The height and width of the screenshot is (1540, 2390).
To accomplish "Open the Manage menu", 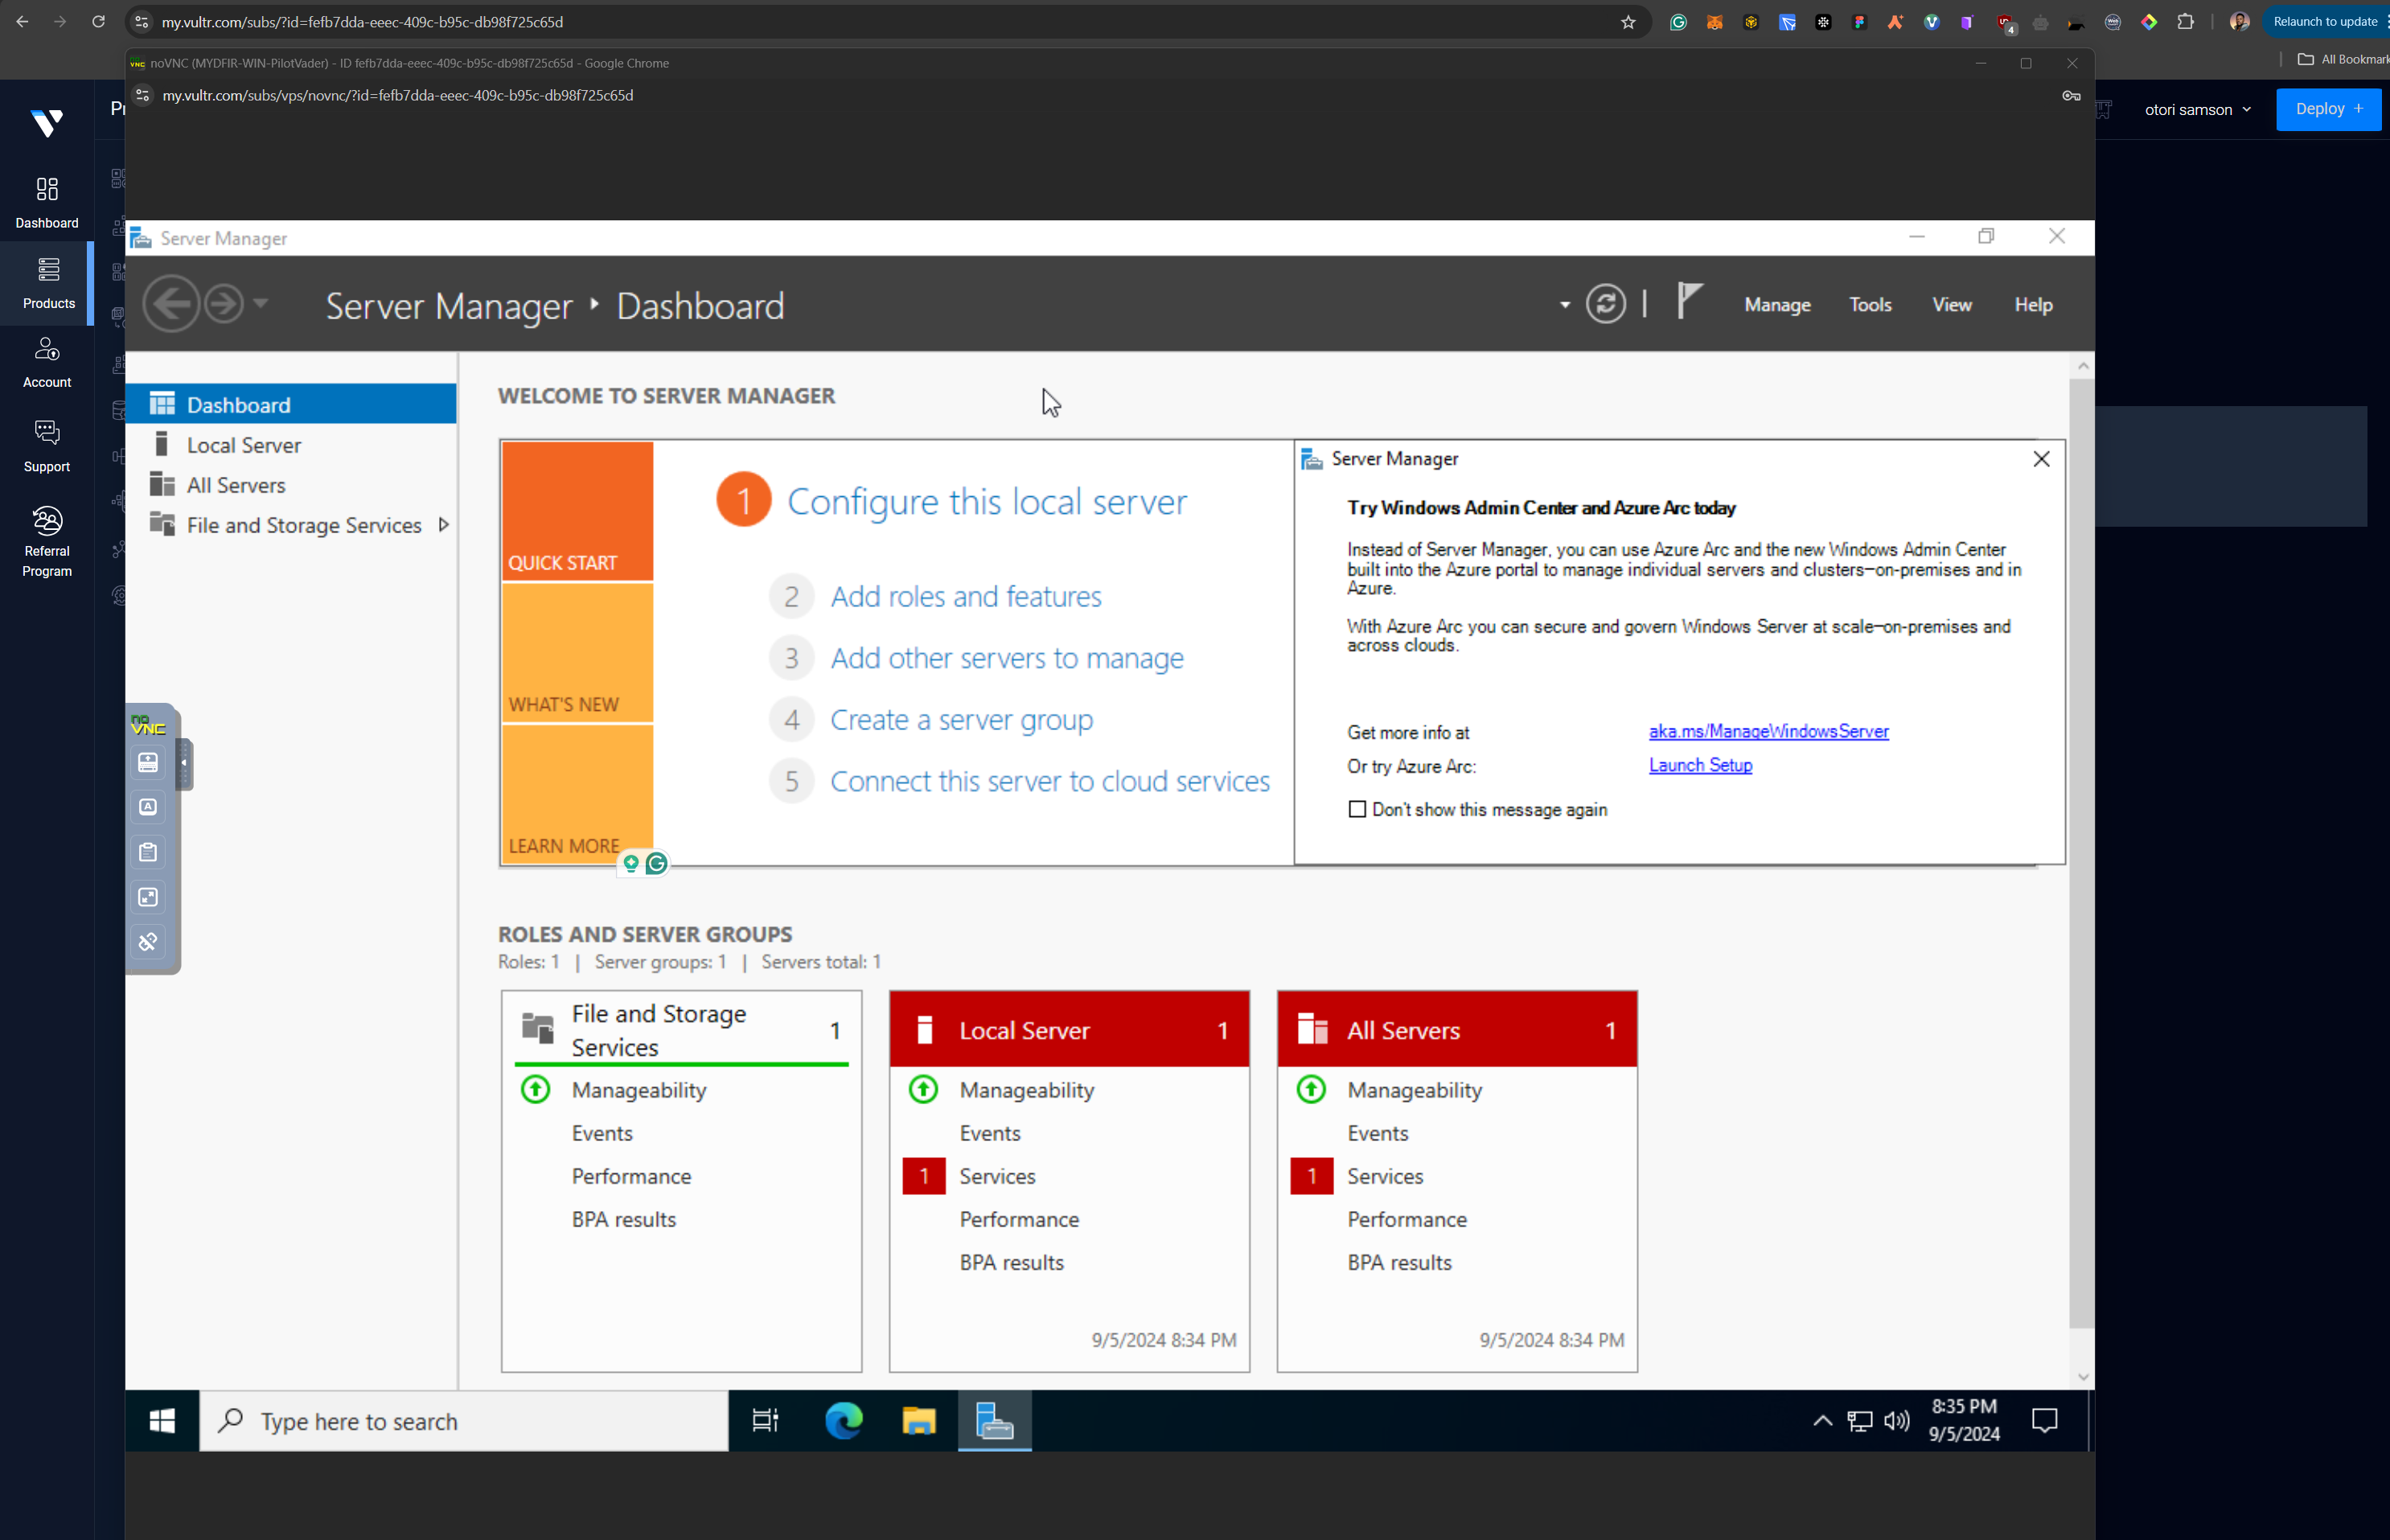I will click(x=1776, y=305).
